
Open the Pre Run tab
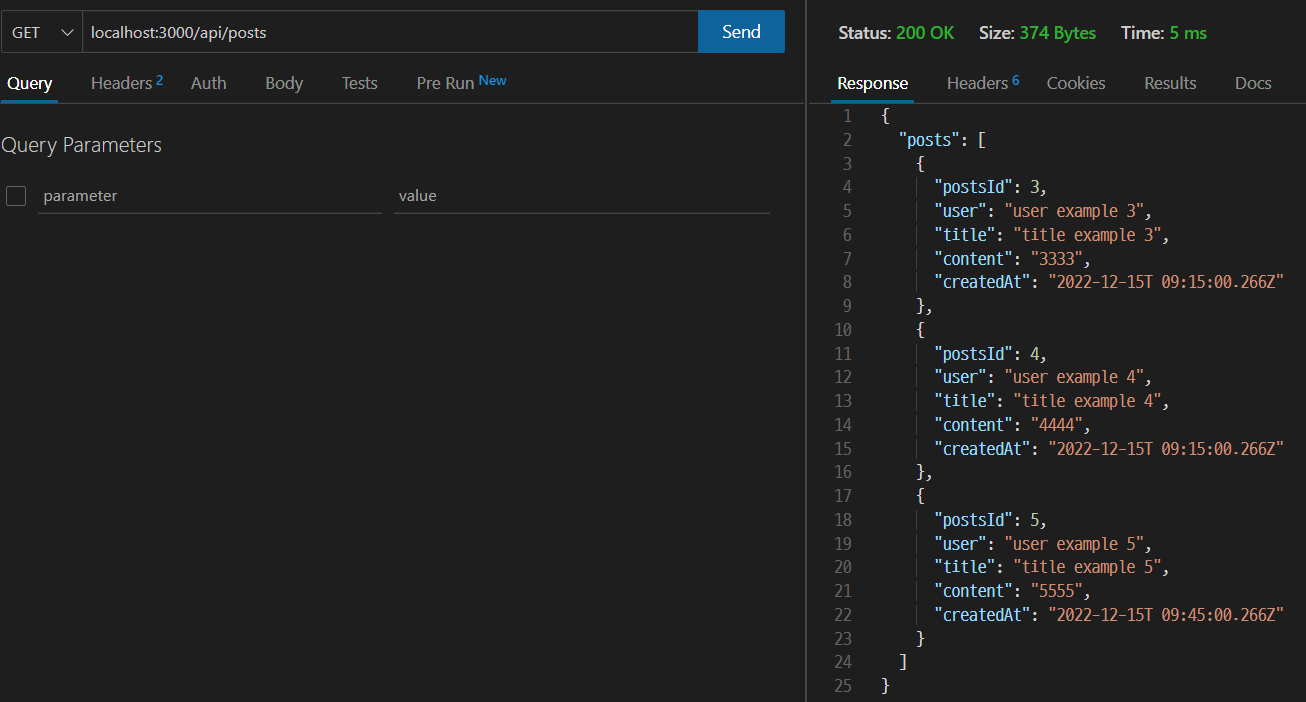point(461,83)
